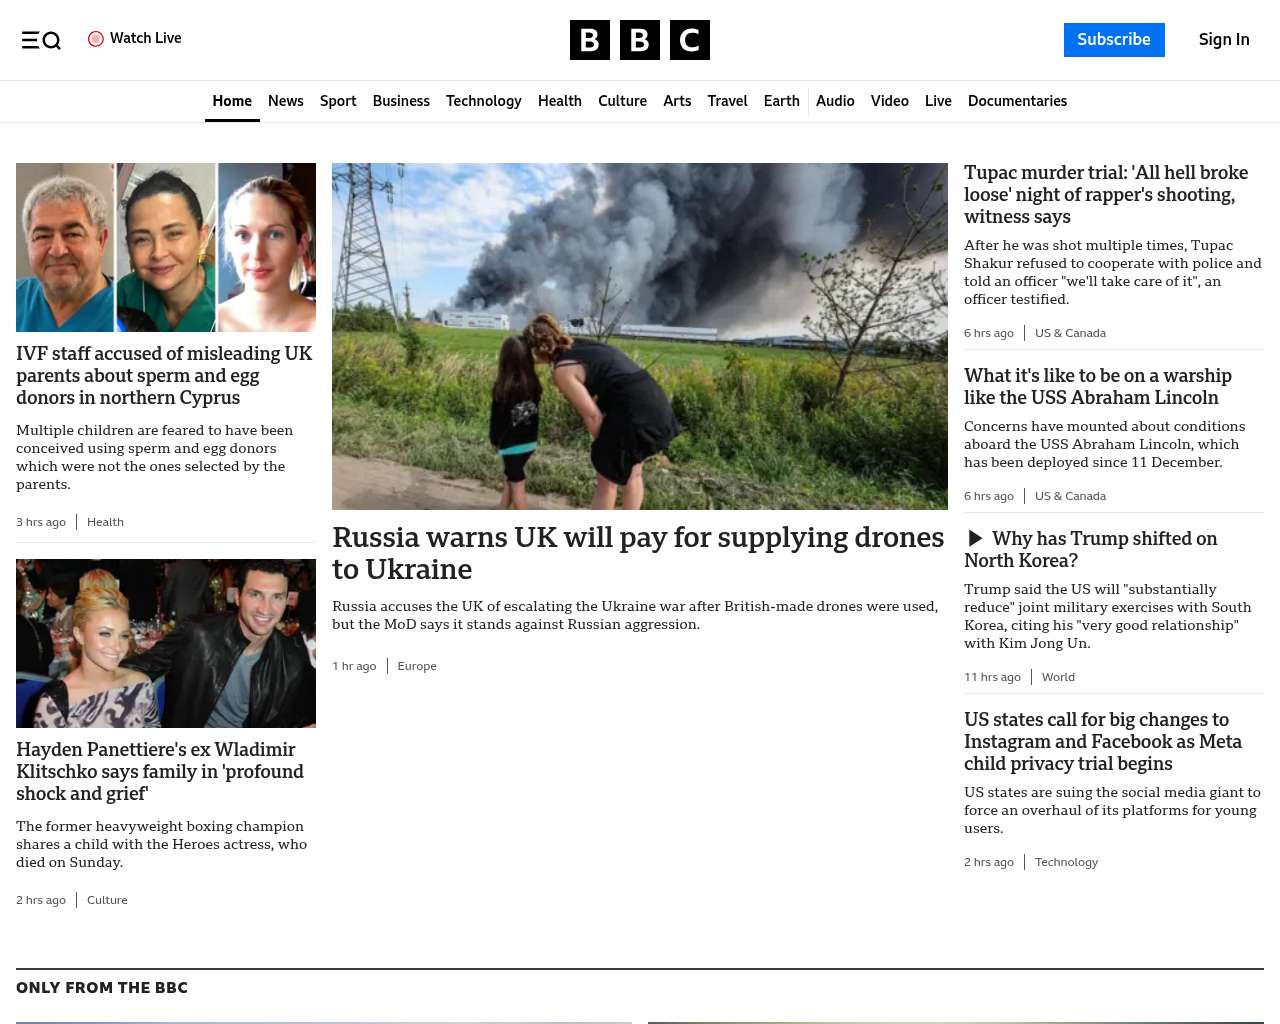Click the Europe tag under Russia story
This screenshot has height=1024, width=1280.
417,666
